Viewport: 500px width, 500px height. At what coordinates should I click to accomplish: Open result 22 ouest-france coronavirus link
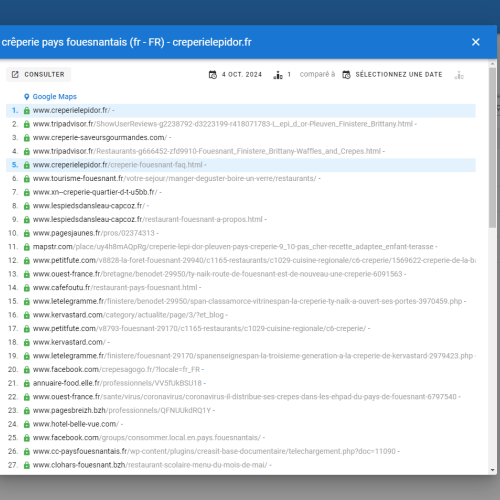[245, 397]
